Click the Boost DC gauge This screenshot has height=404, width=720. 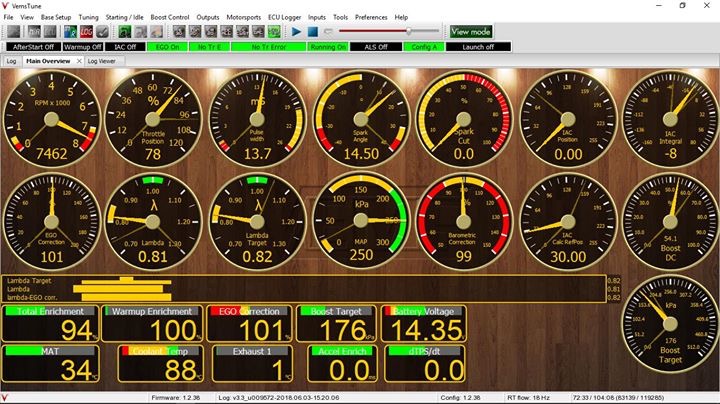(x=670, y=221)
